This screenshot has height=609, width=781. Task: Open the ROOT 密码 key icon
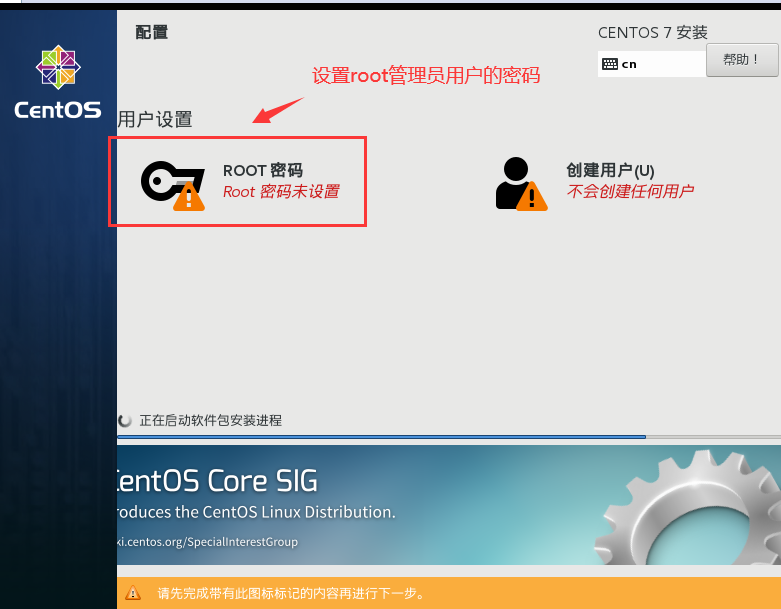(173, 186)
